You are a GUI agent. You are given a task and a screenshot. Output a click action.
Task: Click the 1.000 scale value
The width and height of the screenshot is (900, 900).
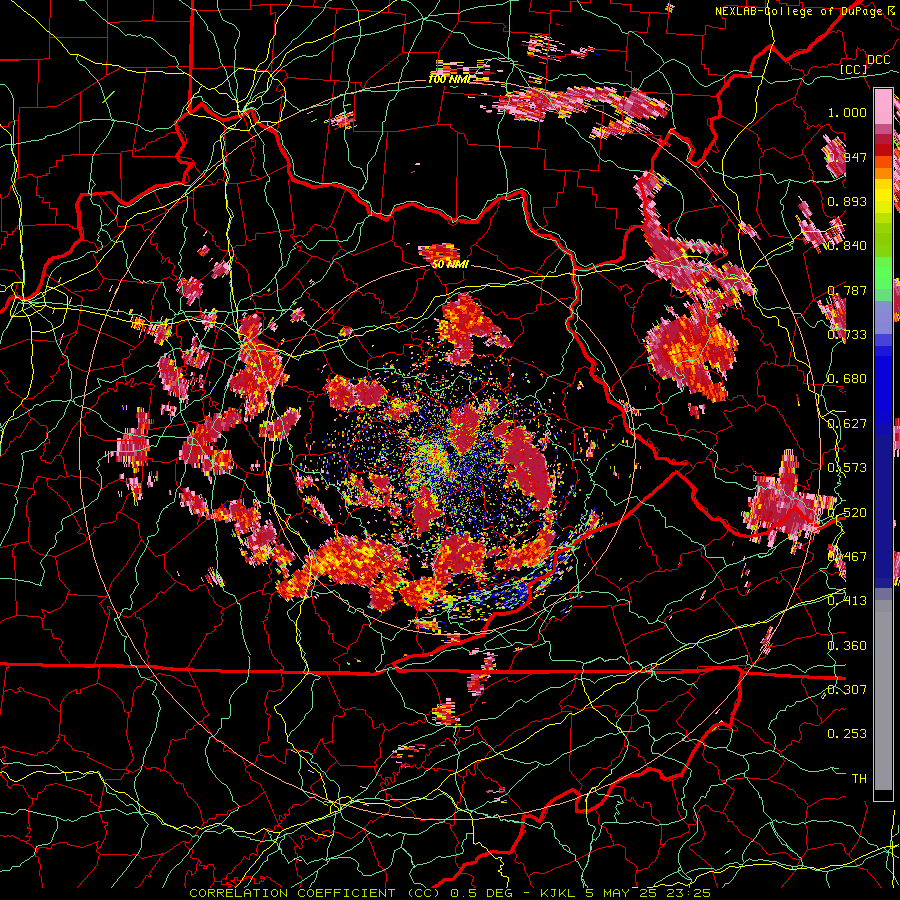pos(847,112)
